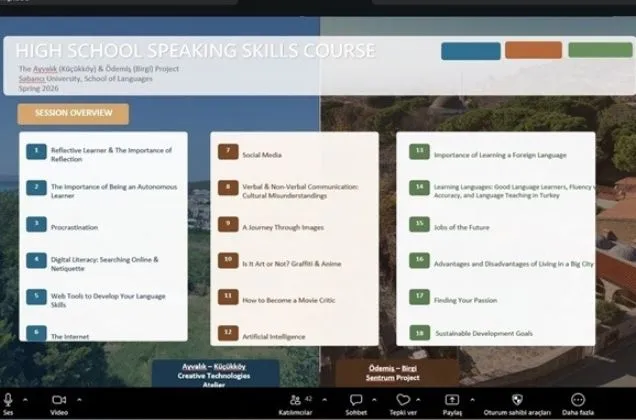
Task: Expand arrow next to Katılımcılar
Action: [x=324, y=400]
